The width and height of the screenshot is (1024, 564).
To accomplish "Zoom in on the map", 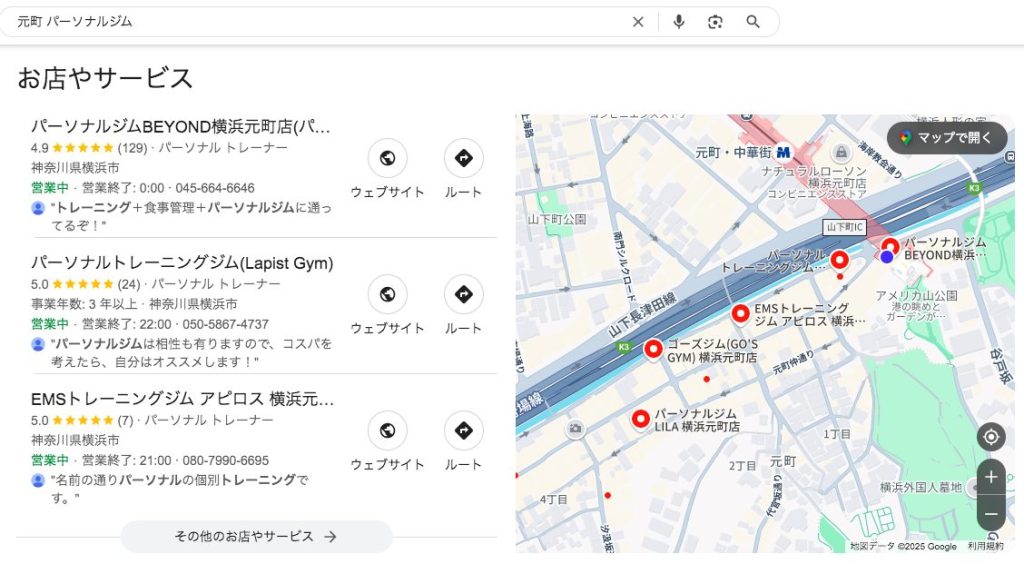I will point(990,477).
